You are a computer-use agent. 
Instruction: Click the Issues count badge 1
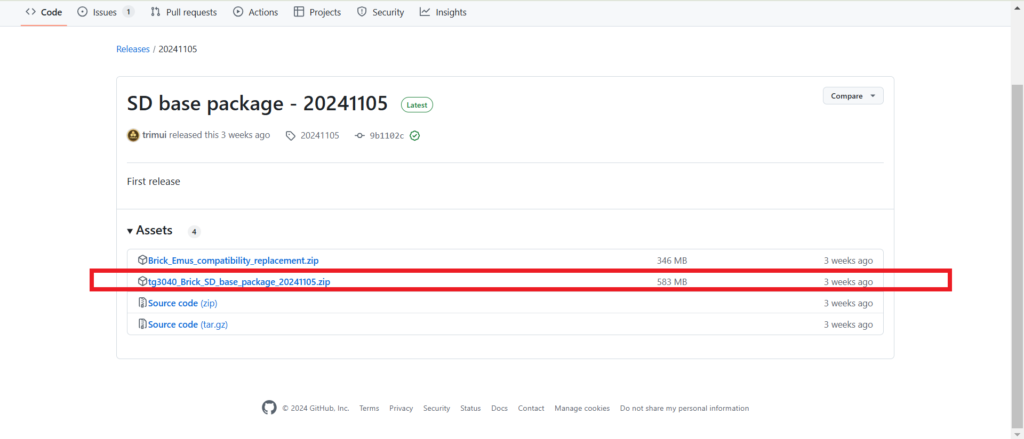tap(128, 12)
